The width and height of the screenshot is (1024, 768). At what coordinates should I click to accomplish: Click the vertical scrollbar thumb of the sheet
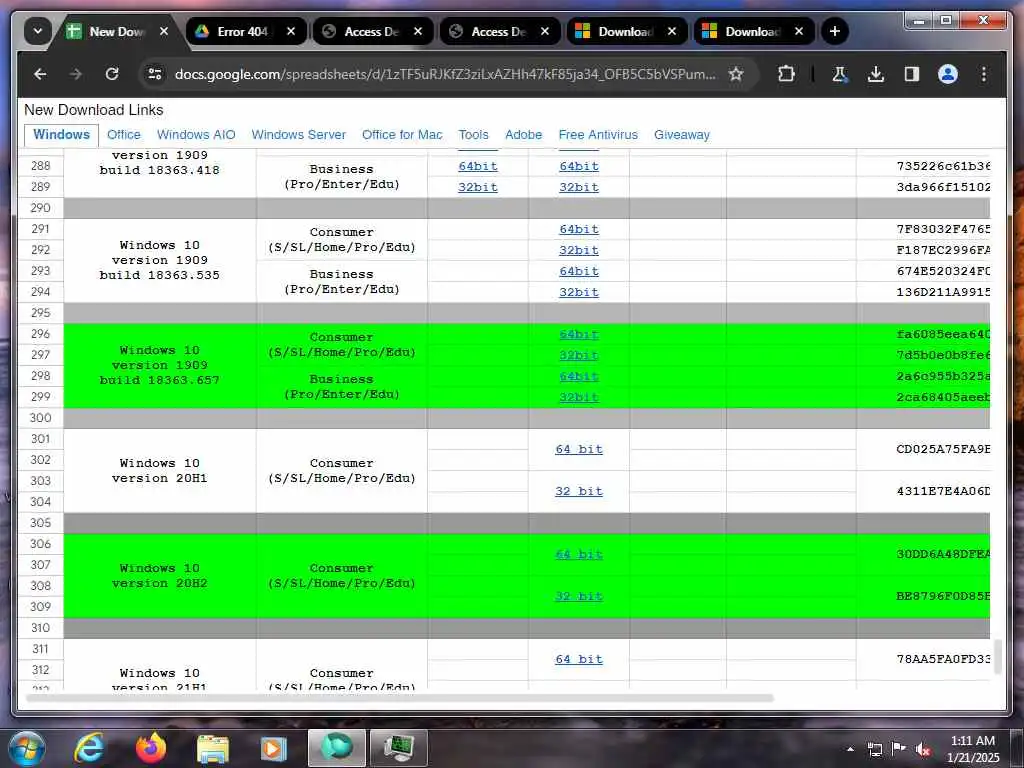(x=997, y=656)
